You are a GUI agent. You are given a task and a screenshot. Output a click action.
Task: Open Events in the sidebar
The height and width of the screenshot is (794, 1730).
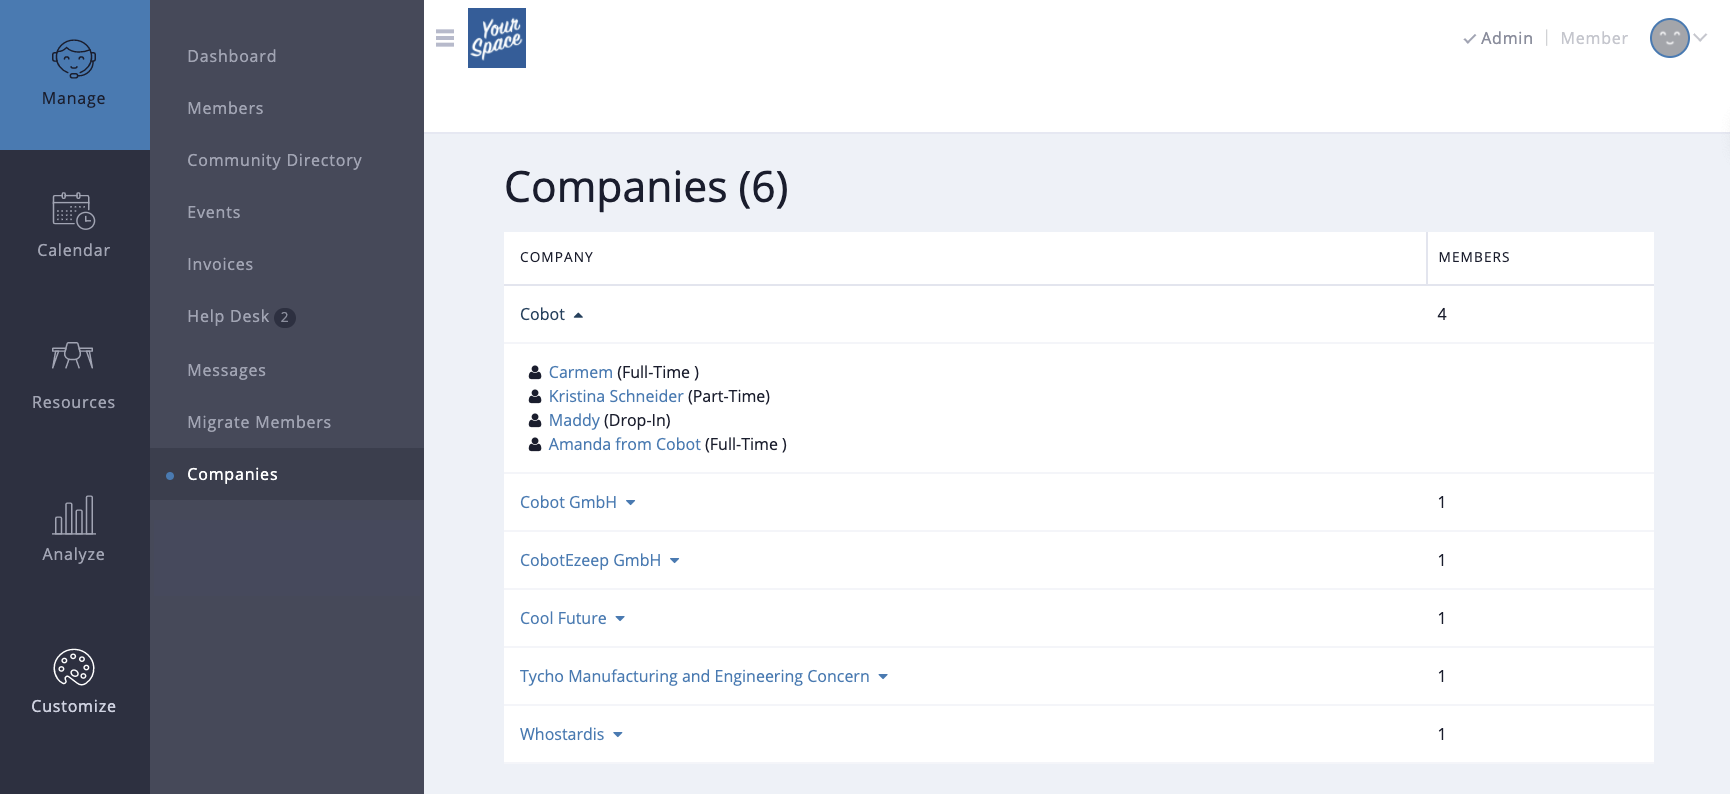pyautogui.click(x=214, y=212)
